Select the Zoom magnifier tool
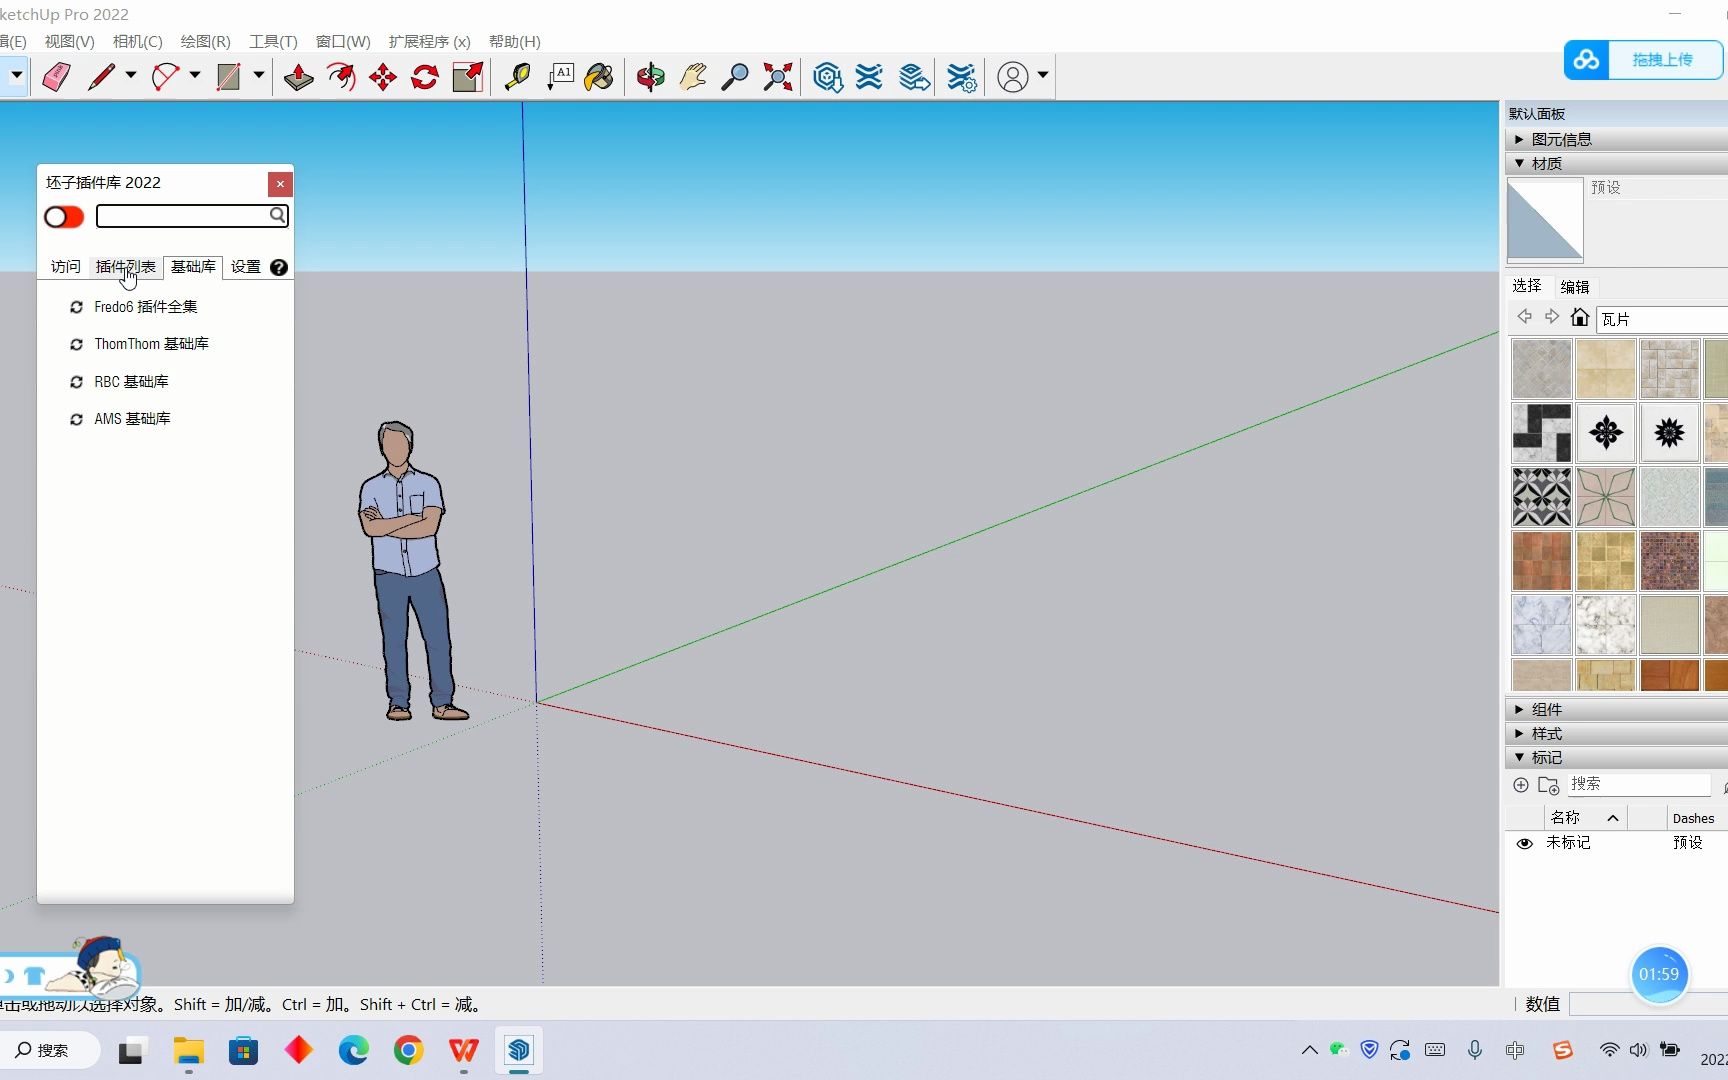The width and height of the screenshot is (1728, 1080). click(735, 77)
